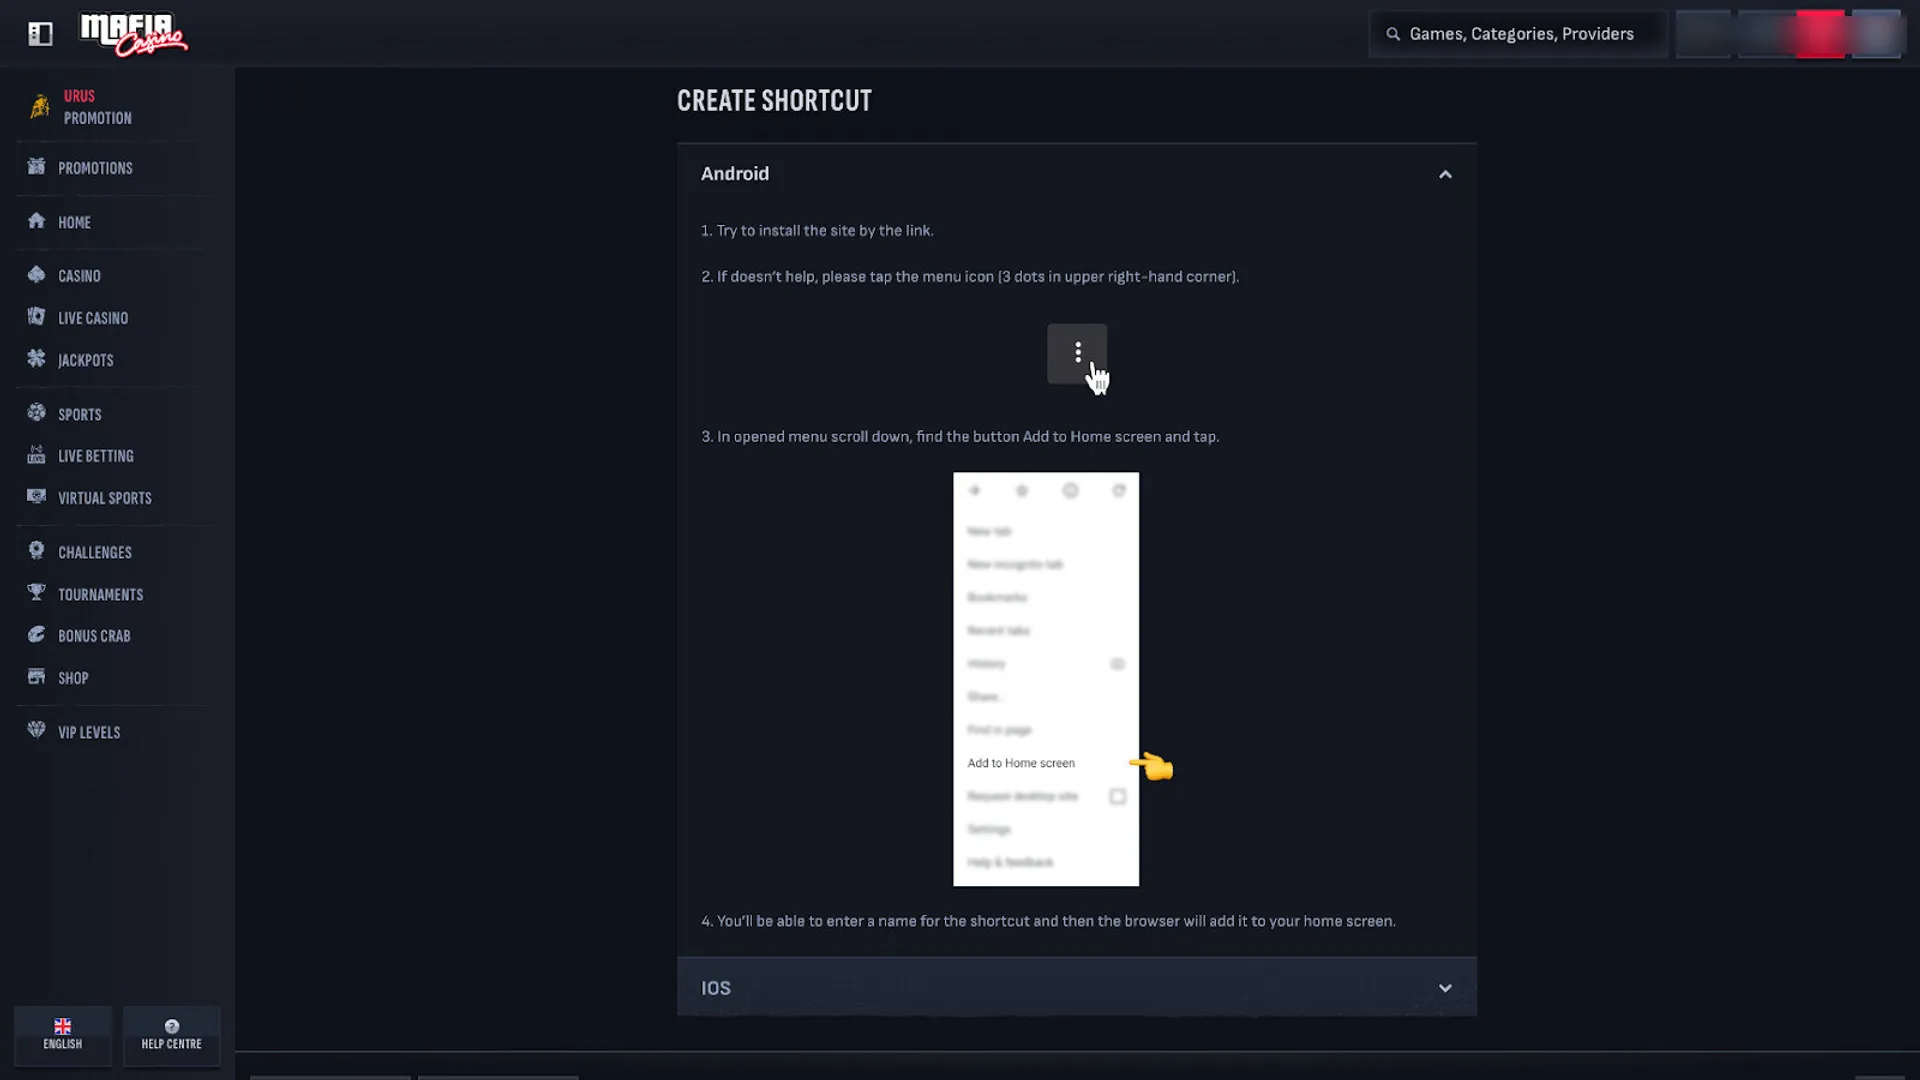
Task: Select the Sports ball icon
Action: (37, 413)
